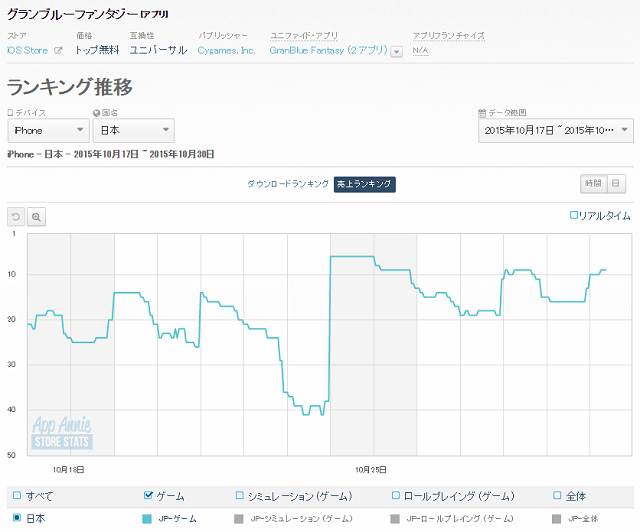Click the JP-ゲーム teal legend swatch
Screen dimensions: 640x532
(147, 519)
